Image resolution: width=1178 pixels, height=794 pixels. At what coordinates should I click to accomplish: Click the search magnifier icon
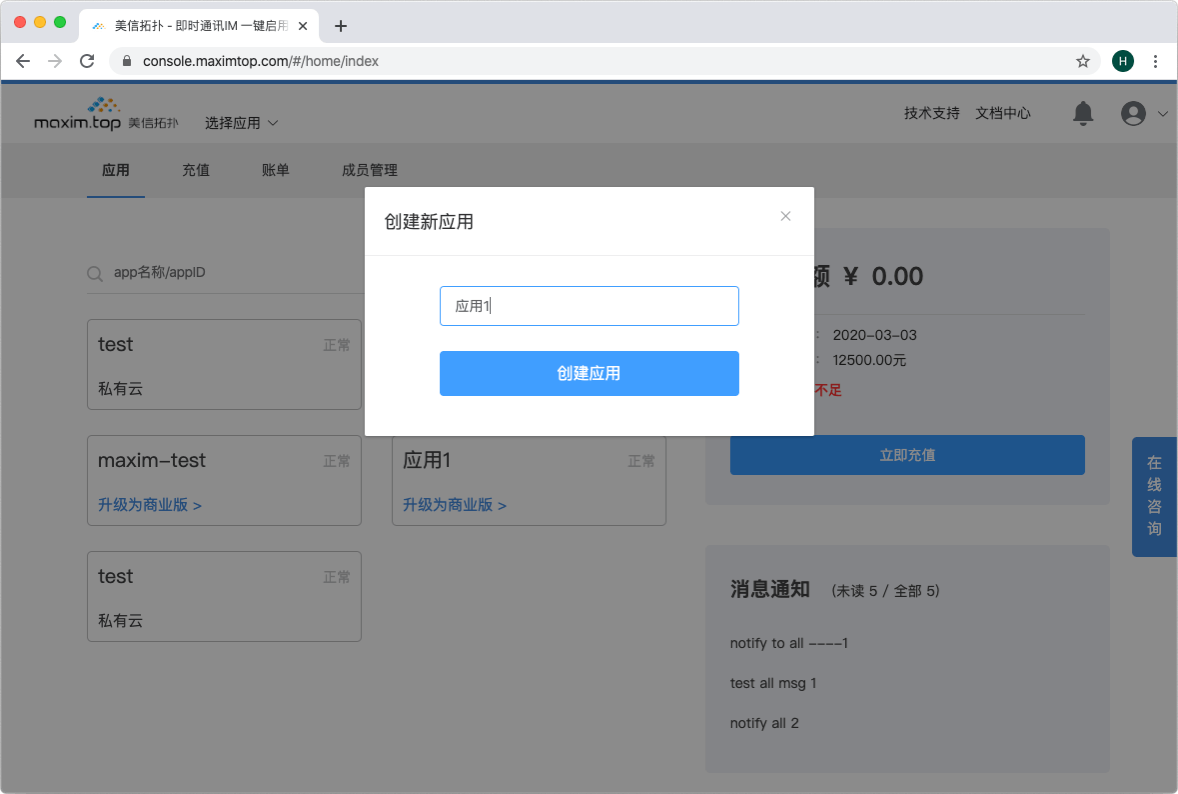(95, 273)
